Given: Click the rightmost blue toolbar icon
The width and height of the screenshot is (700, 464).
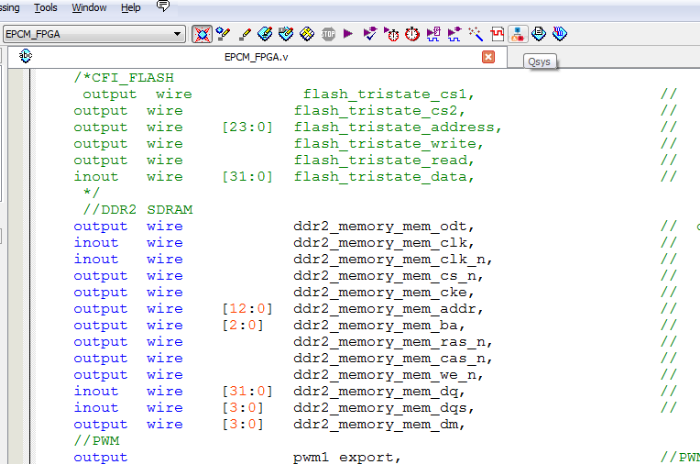Looking at the screenshot, I should click(x=559, y=34).
